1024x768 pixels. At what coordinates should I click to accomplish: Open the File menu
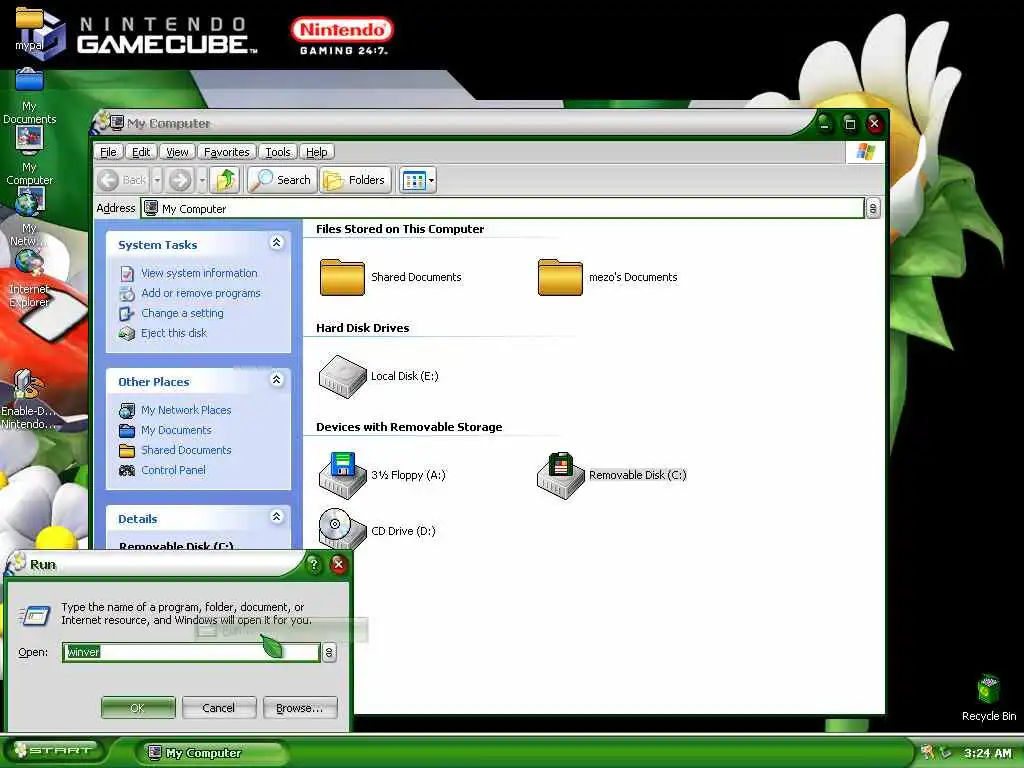(x=108, y=152)
